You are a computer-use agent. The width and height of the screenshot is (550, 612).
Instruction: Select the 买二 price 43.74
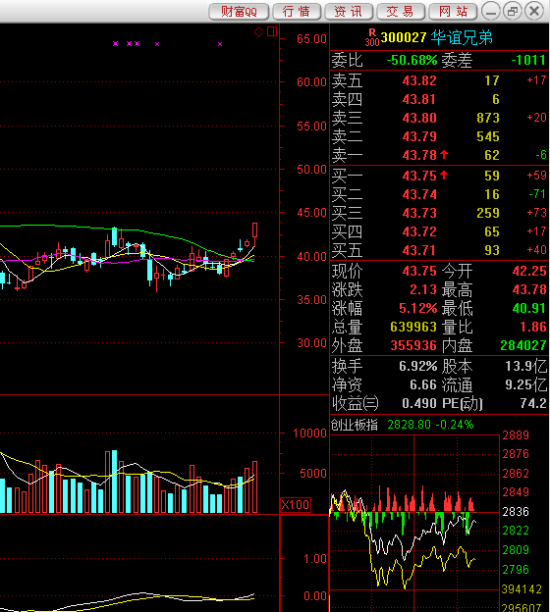tap(420, 194)
